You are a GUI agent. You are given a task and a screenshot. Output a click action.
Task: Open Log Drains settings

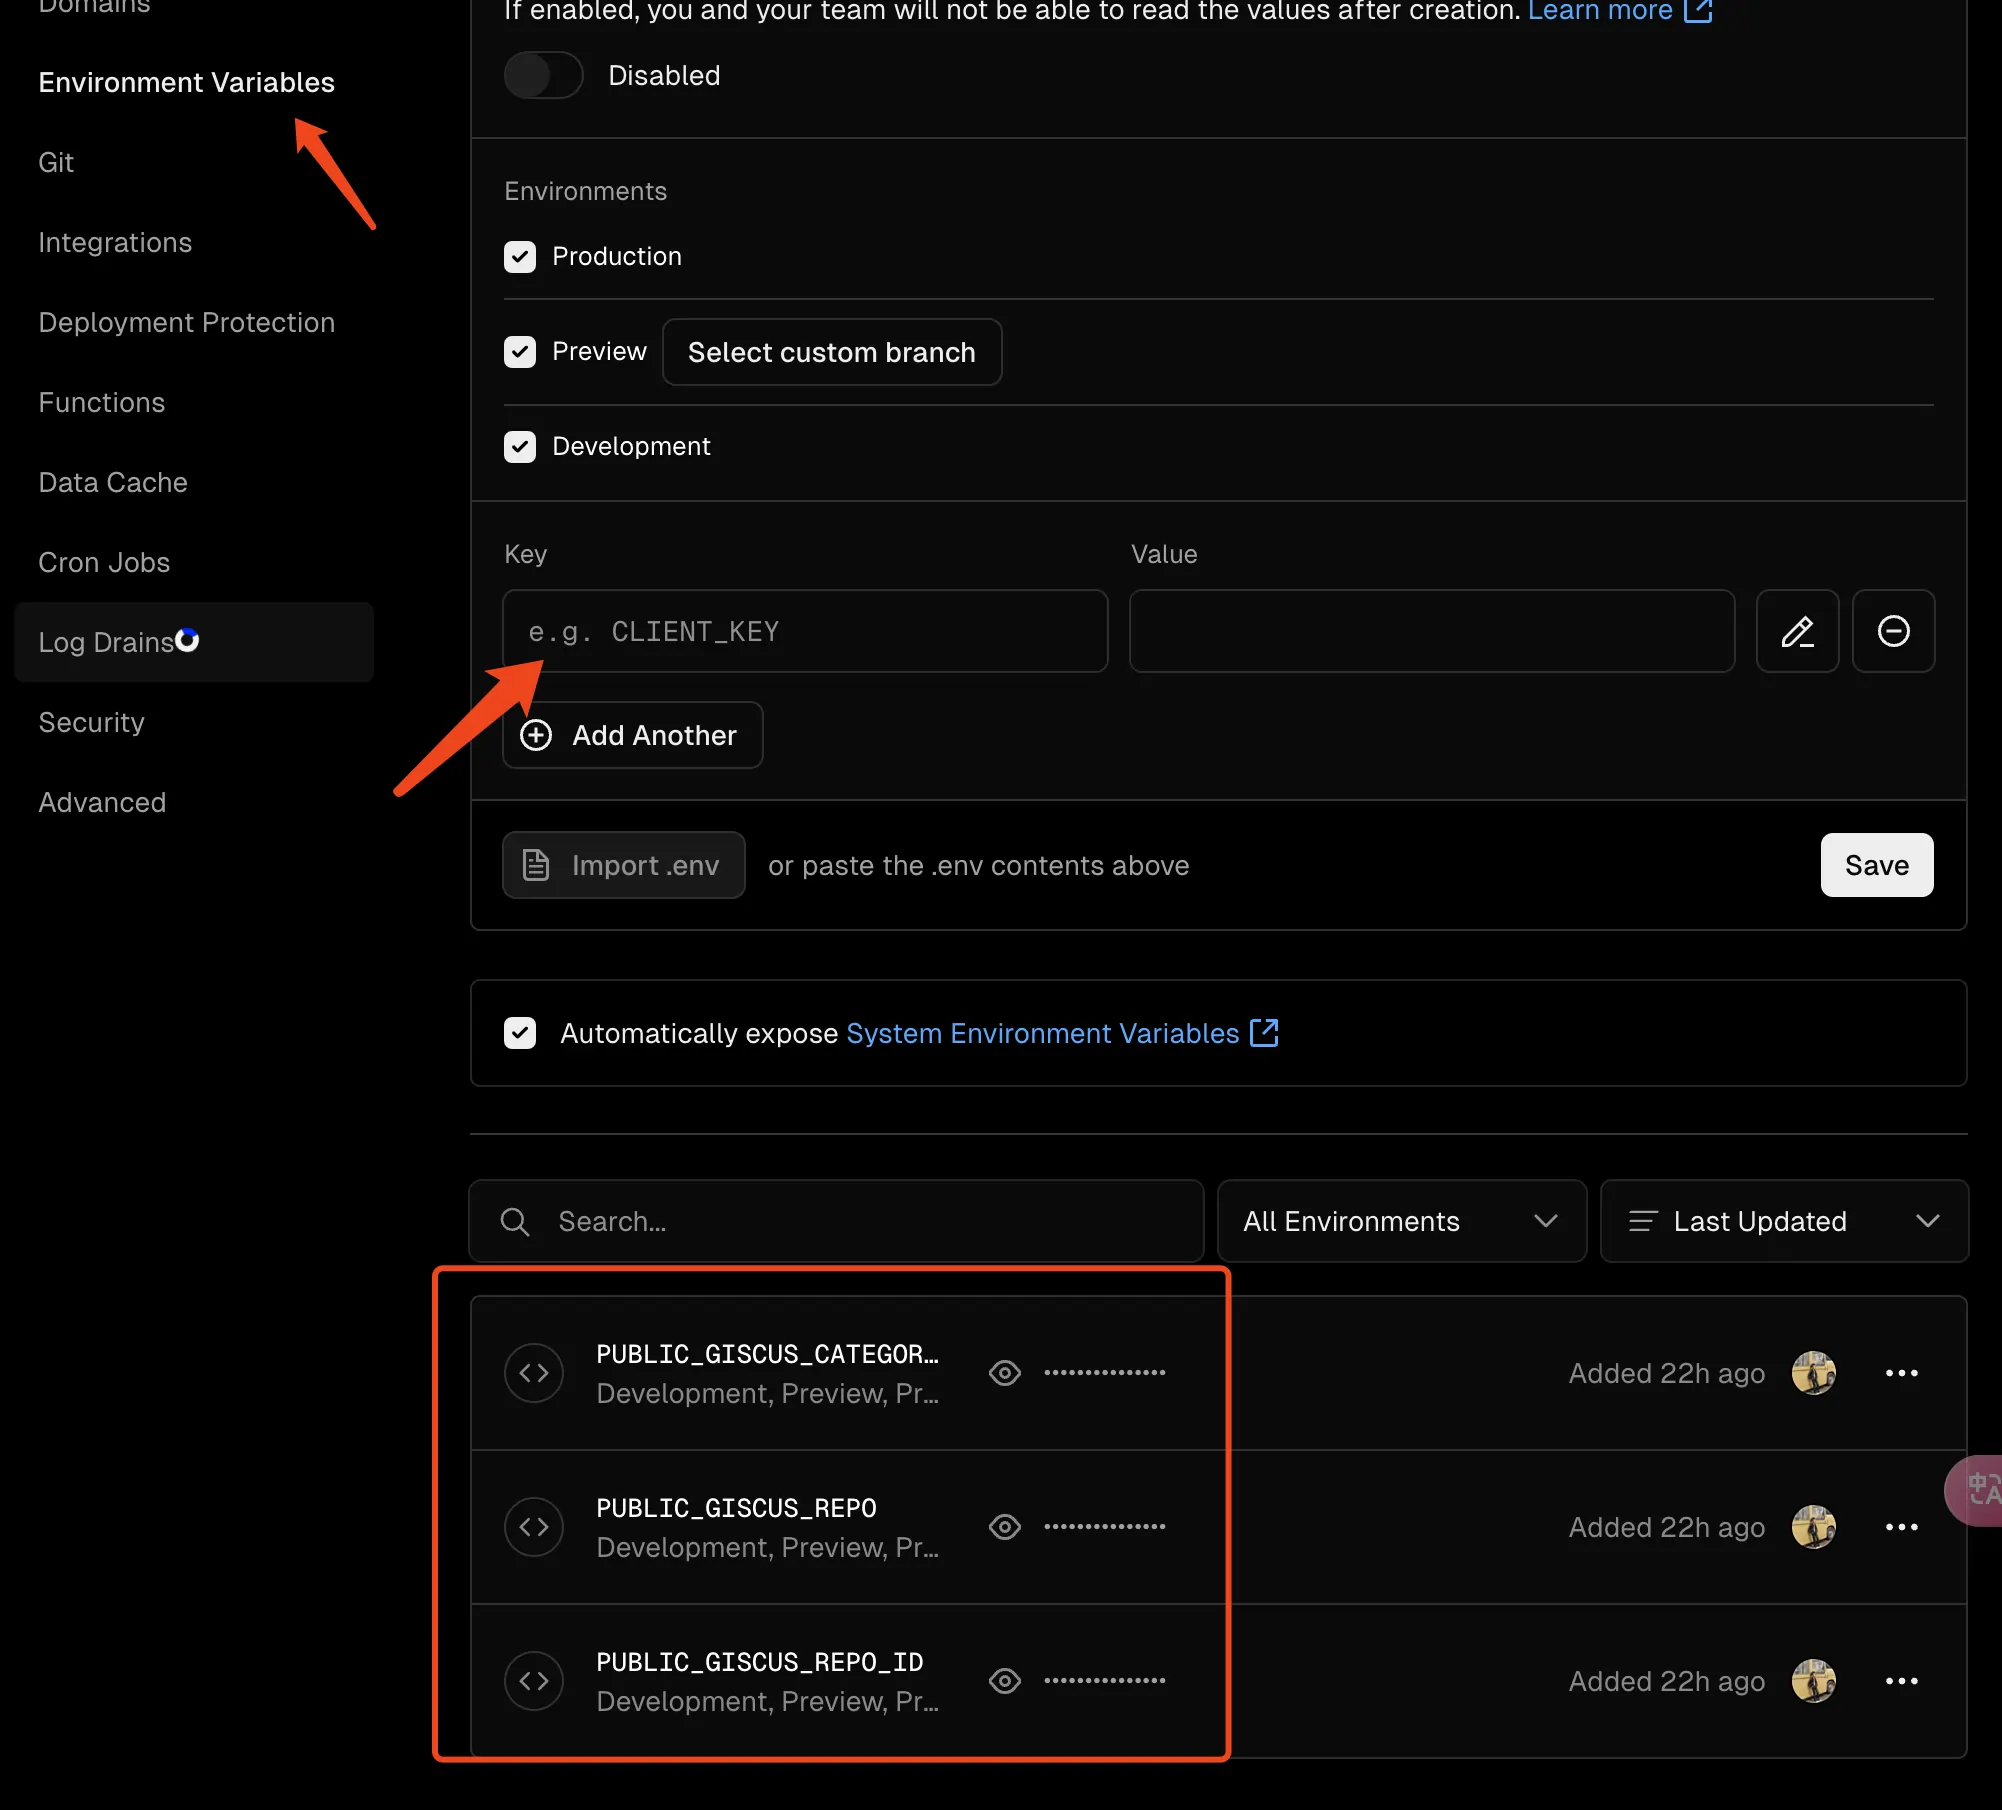point(194,642)
